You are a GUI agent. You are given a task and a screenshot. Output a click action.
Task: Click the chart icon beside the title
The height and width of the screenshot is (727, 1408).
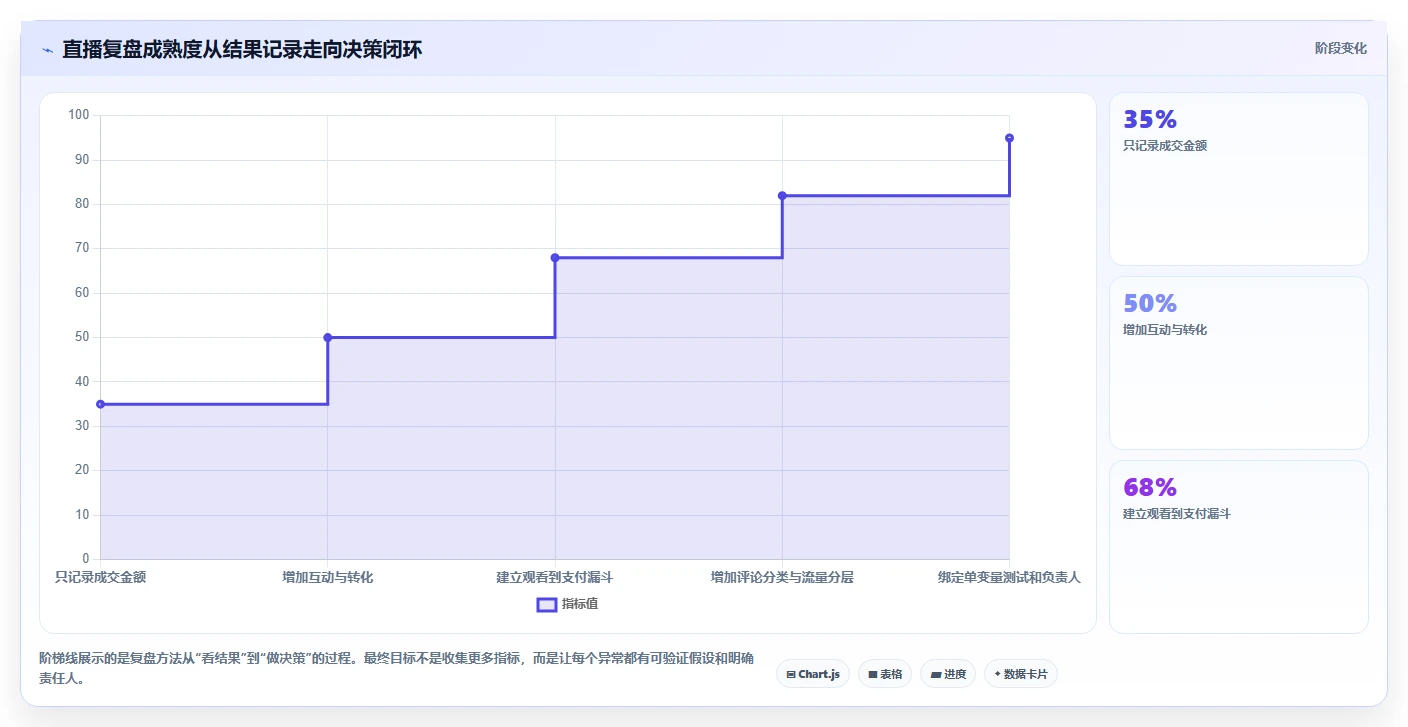[x=47, y=50]
